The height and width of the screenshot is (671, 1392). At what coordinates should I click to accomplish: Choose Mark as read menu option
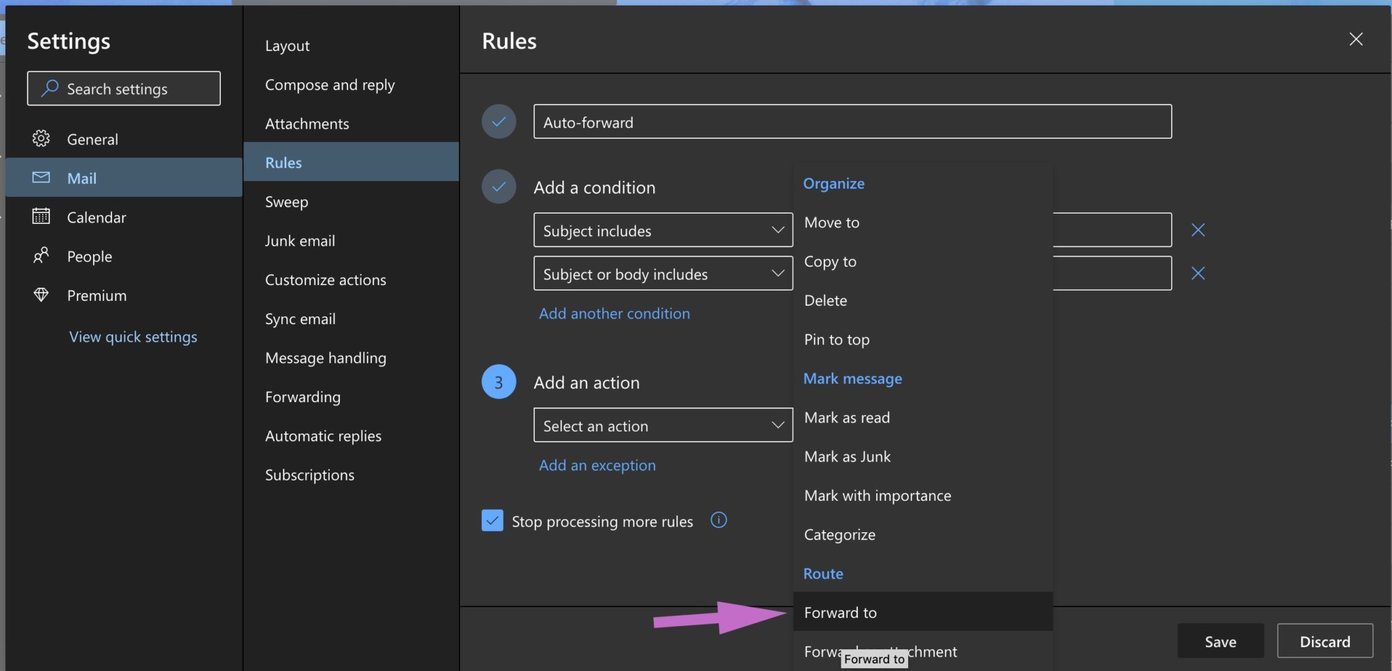pos(923,417)
